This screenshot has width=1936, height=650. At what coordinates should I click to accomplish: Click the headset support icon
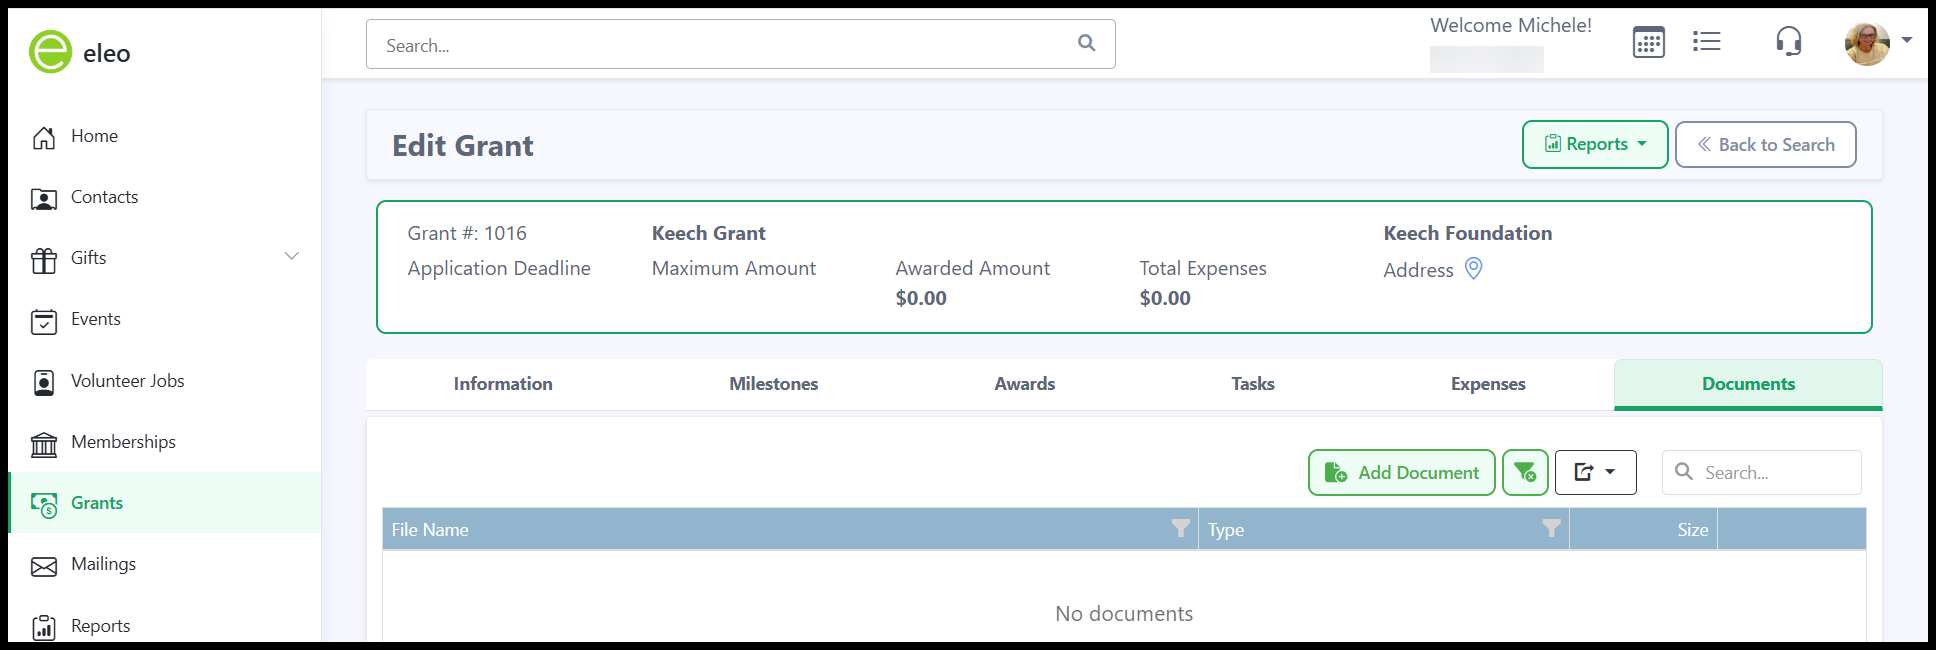pos(1788,41)
